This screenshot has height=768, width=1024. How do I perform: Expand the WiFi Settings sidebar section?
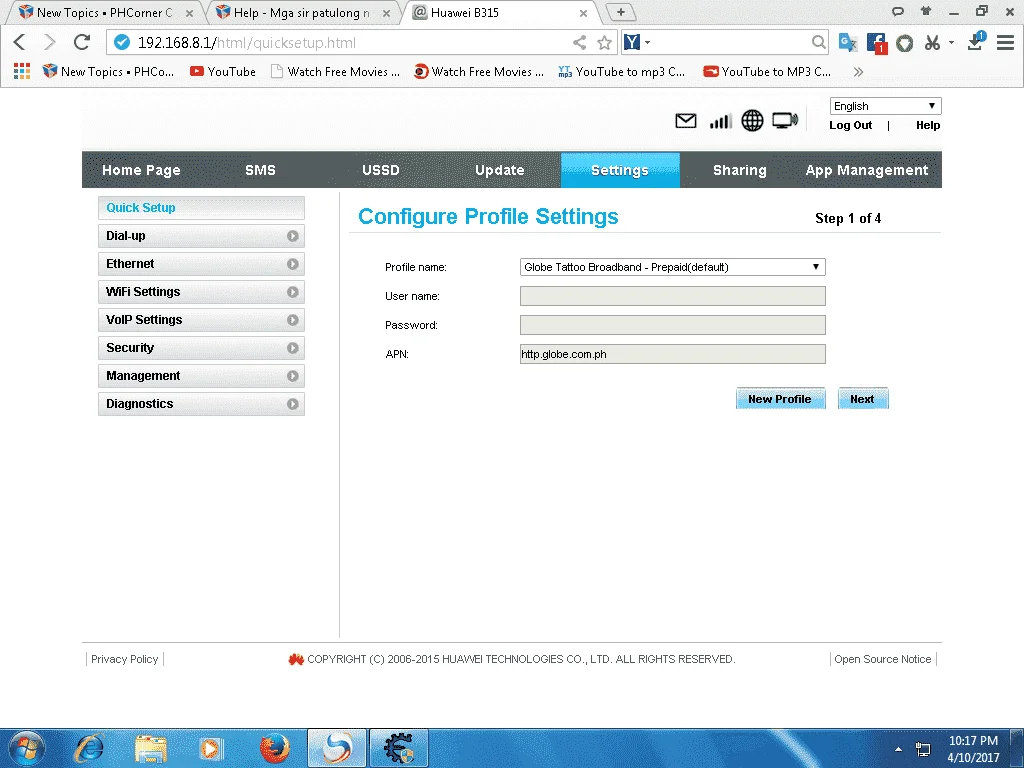pos(201,292)
